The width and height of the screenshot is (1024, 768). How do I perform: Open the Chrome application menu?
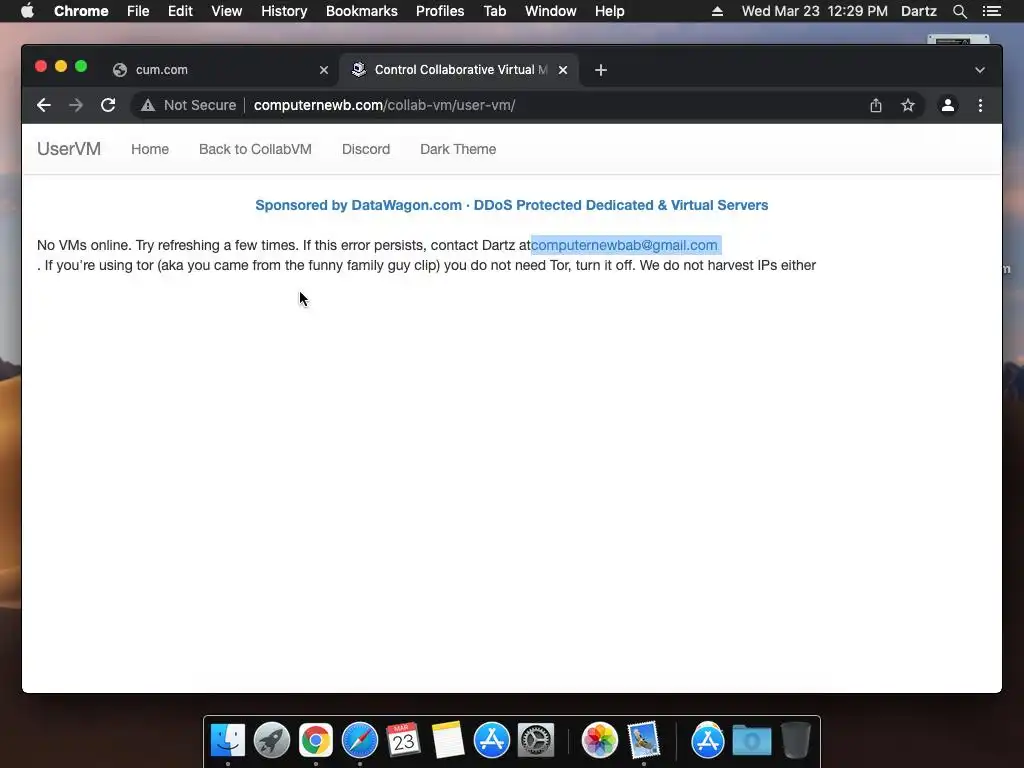81,11
